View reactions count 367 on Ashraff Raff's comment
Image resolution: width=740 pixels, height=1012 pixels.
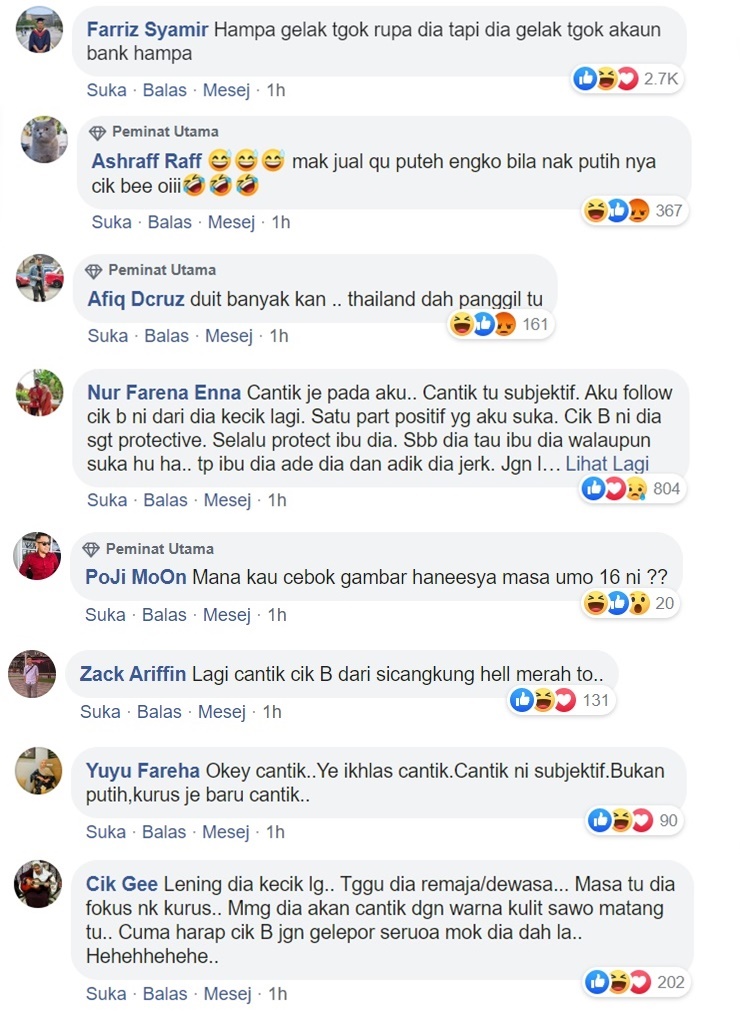pos(635,210)
